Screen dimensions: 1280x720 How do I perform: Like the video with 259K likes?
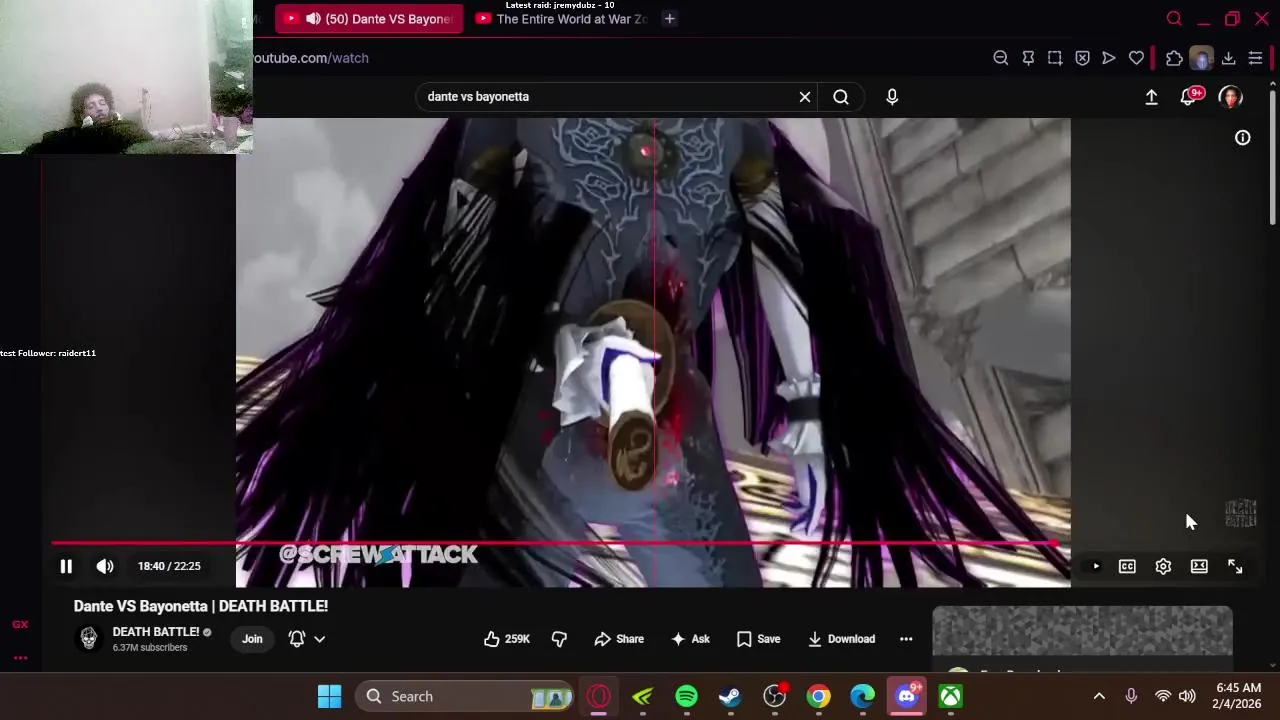tap(507, 639)
